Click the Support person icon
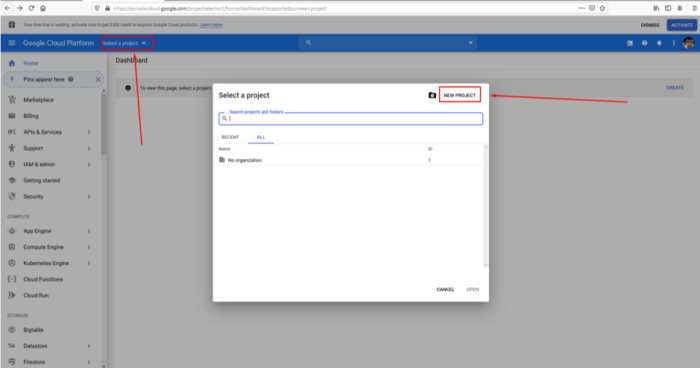The width and height of the screenshot is (700, 368). 12,148
